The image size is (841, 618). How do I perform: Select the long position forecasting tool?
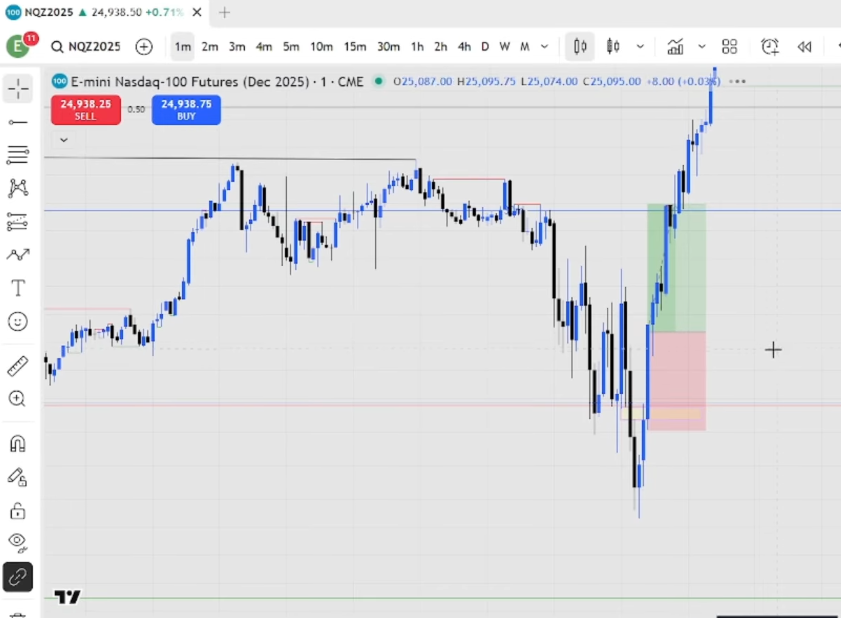[x=18, y=221]
